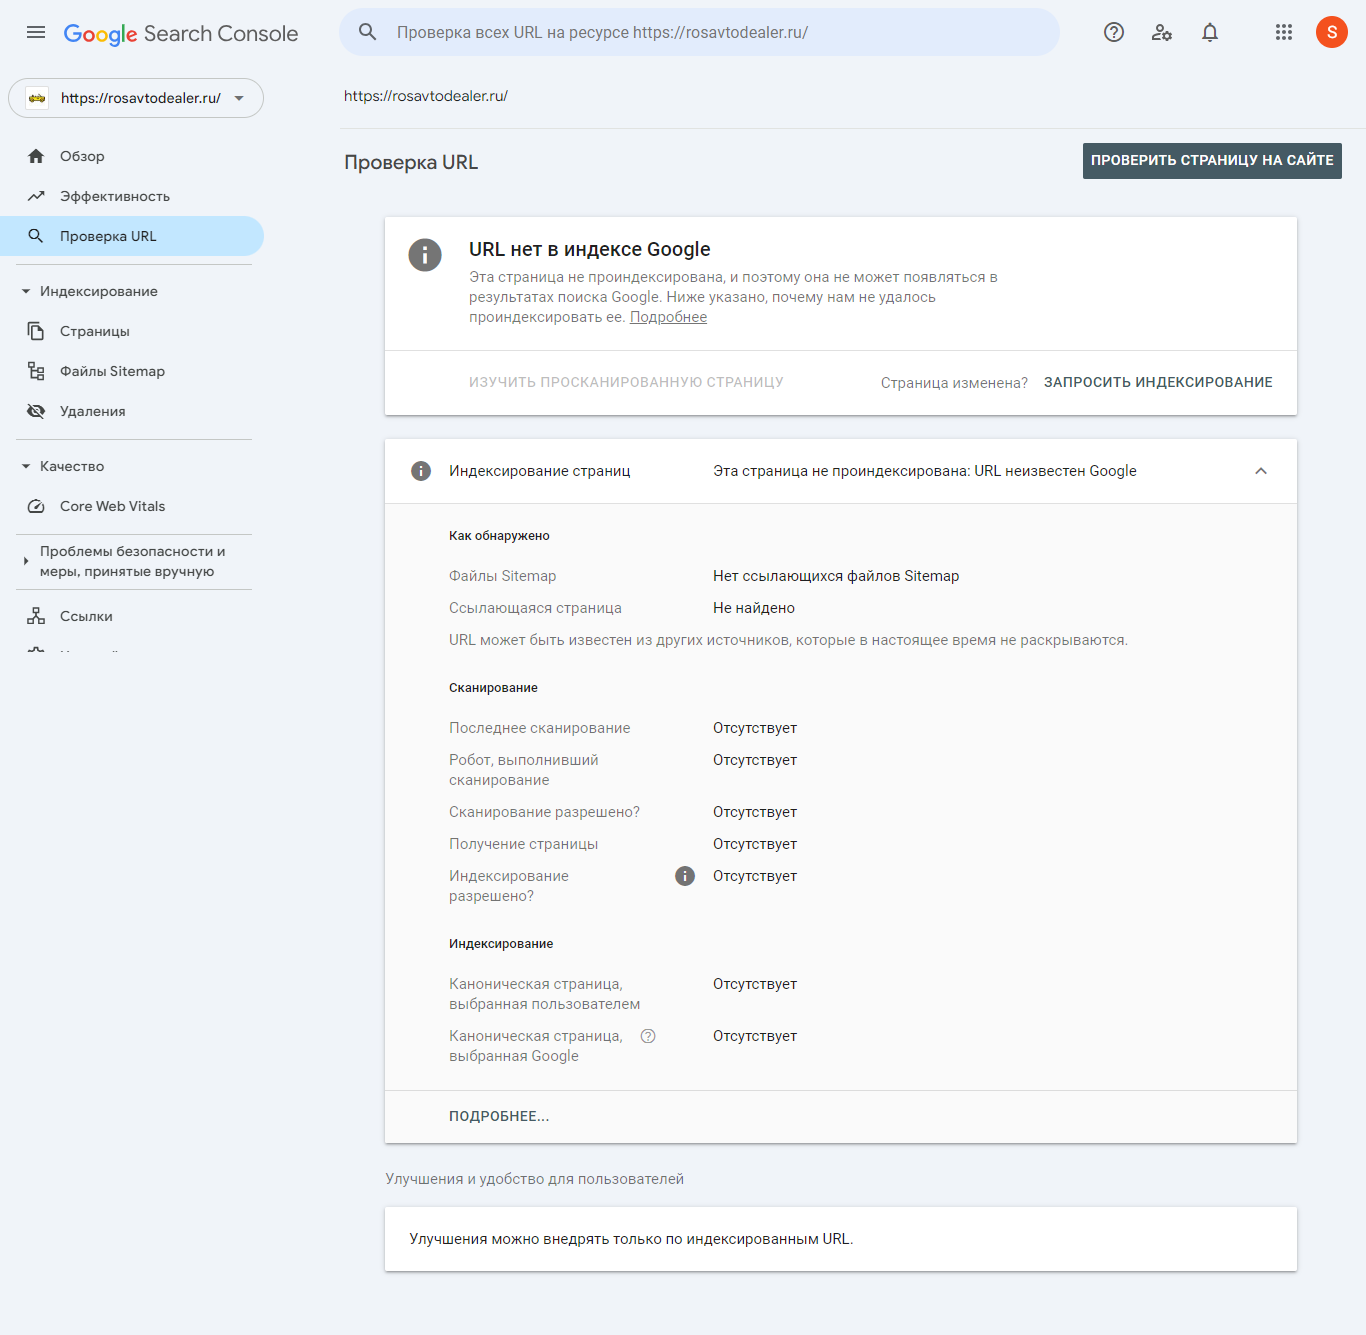The height and width of the screenshot is (1335, 1366).
Task: Click the orange account avatar
Action: click(x=1331, y=32)
